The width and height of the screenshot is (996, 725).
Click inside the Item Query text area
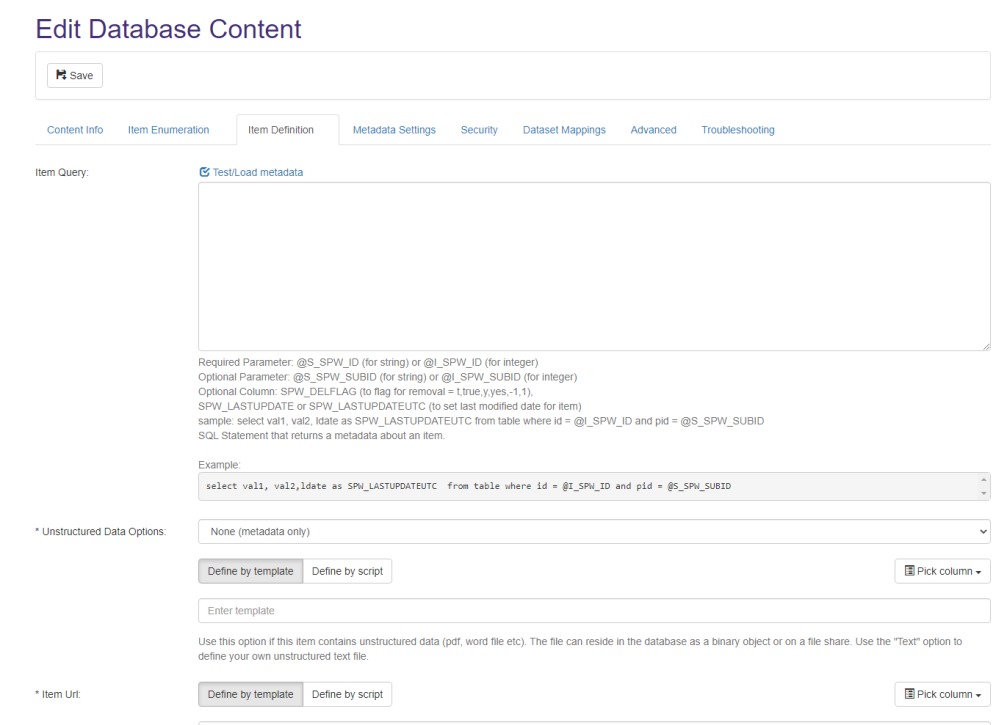[594, 266]
